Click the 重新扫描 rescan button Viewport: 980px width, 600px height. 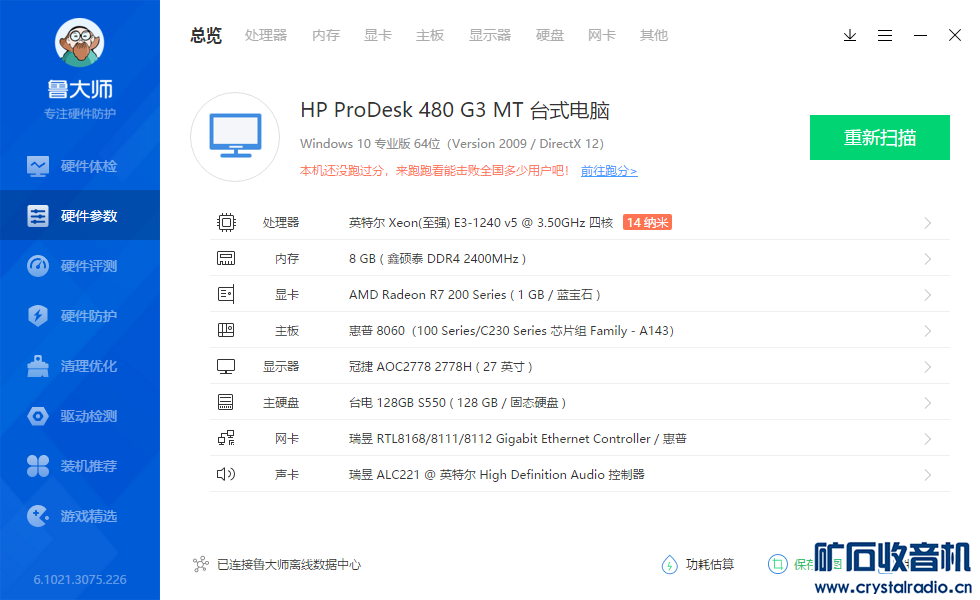pyautogui.click(x=879, y=138)
